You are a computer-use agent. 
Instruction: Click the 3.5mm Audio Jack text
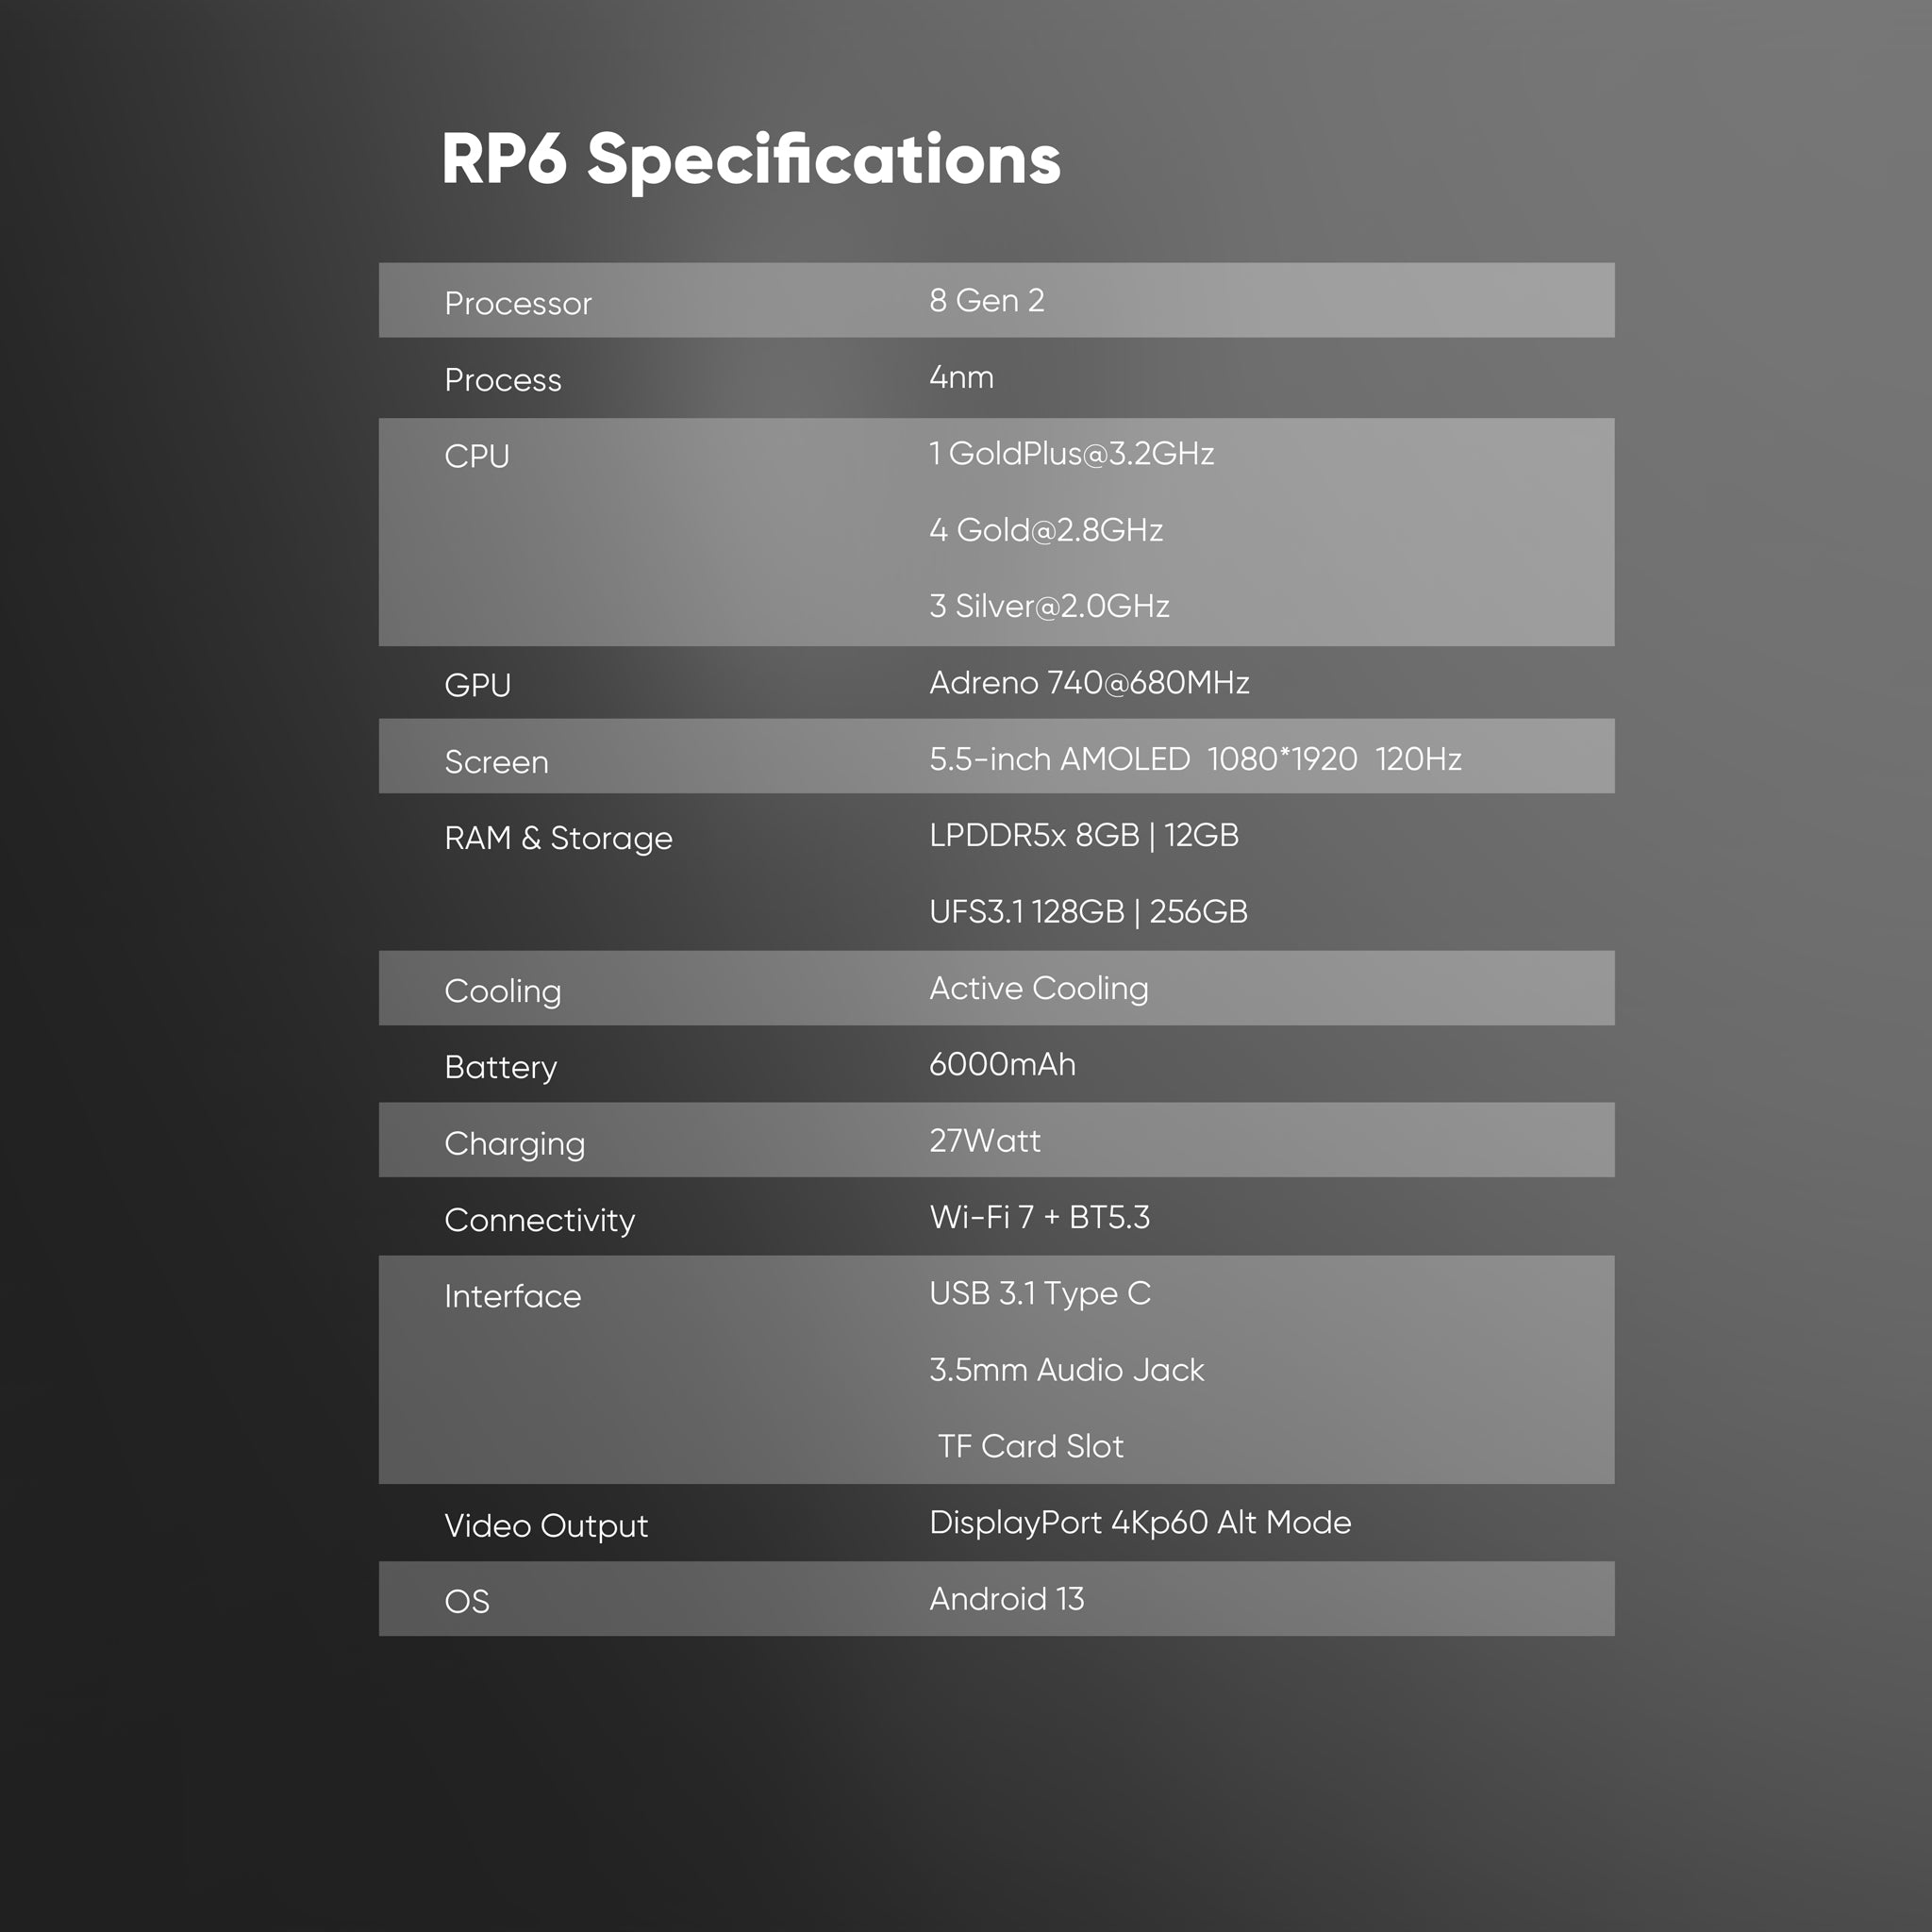click(1066, 1370)
